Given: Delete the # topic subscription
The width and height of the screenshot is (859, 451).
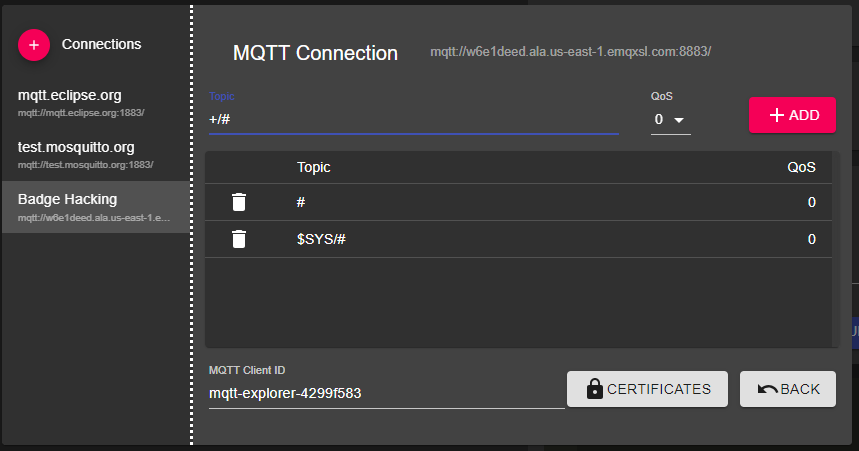Looking at the screenshot, I should (x=238, y=202).
